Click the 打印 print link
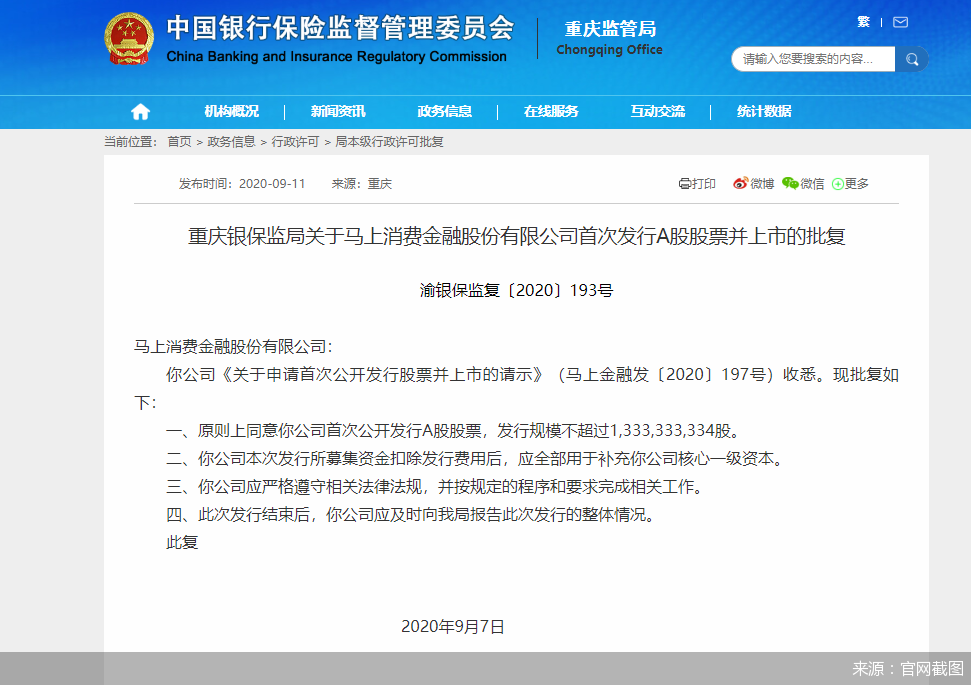The image size is (971, 685). point(703,184)
